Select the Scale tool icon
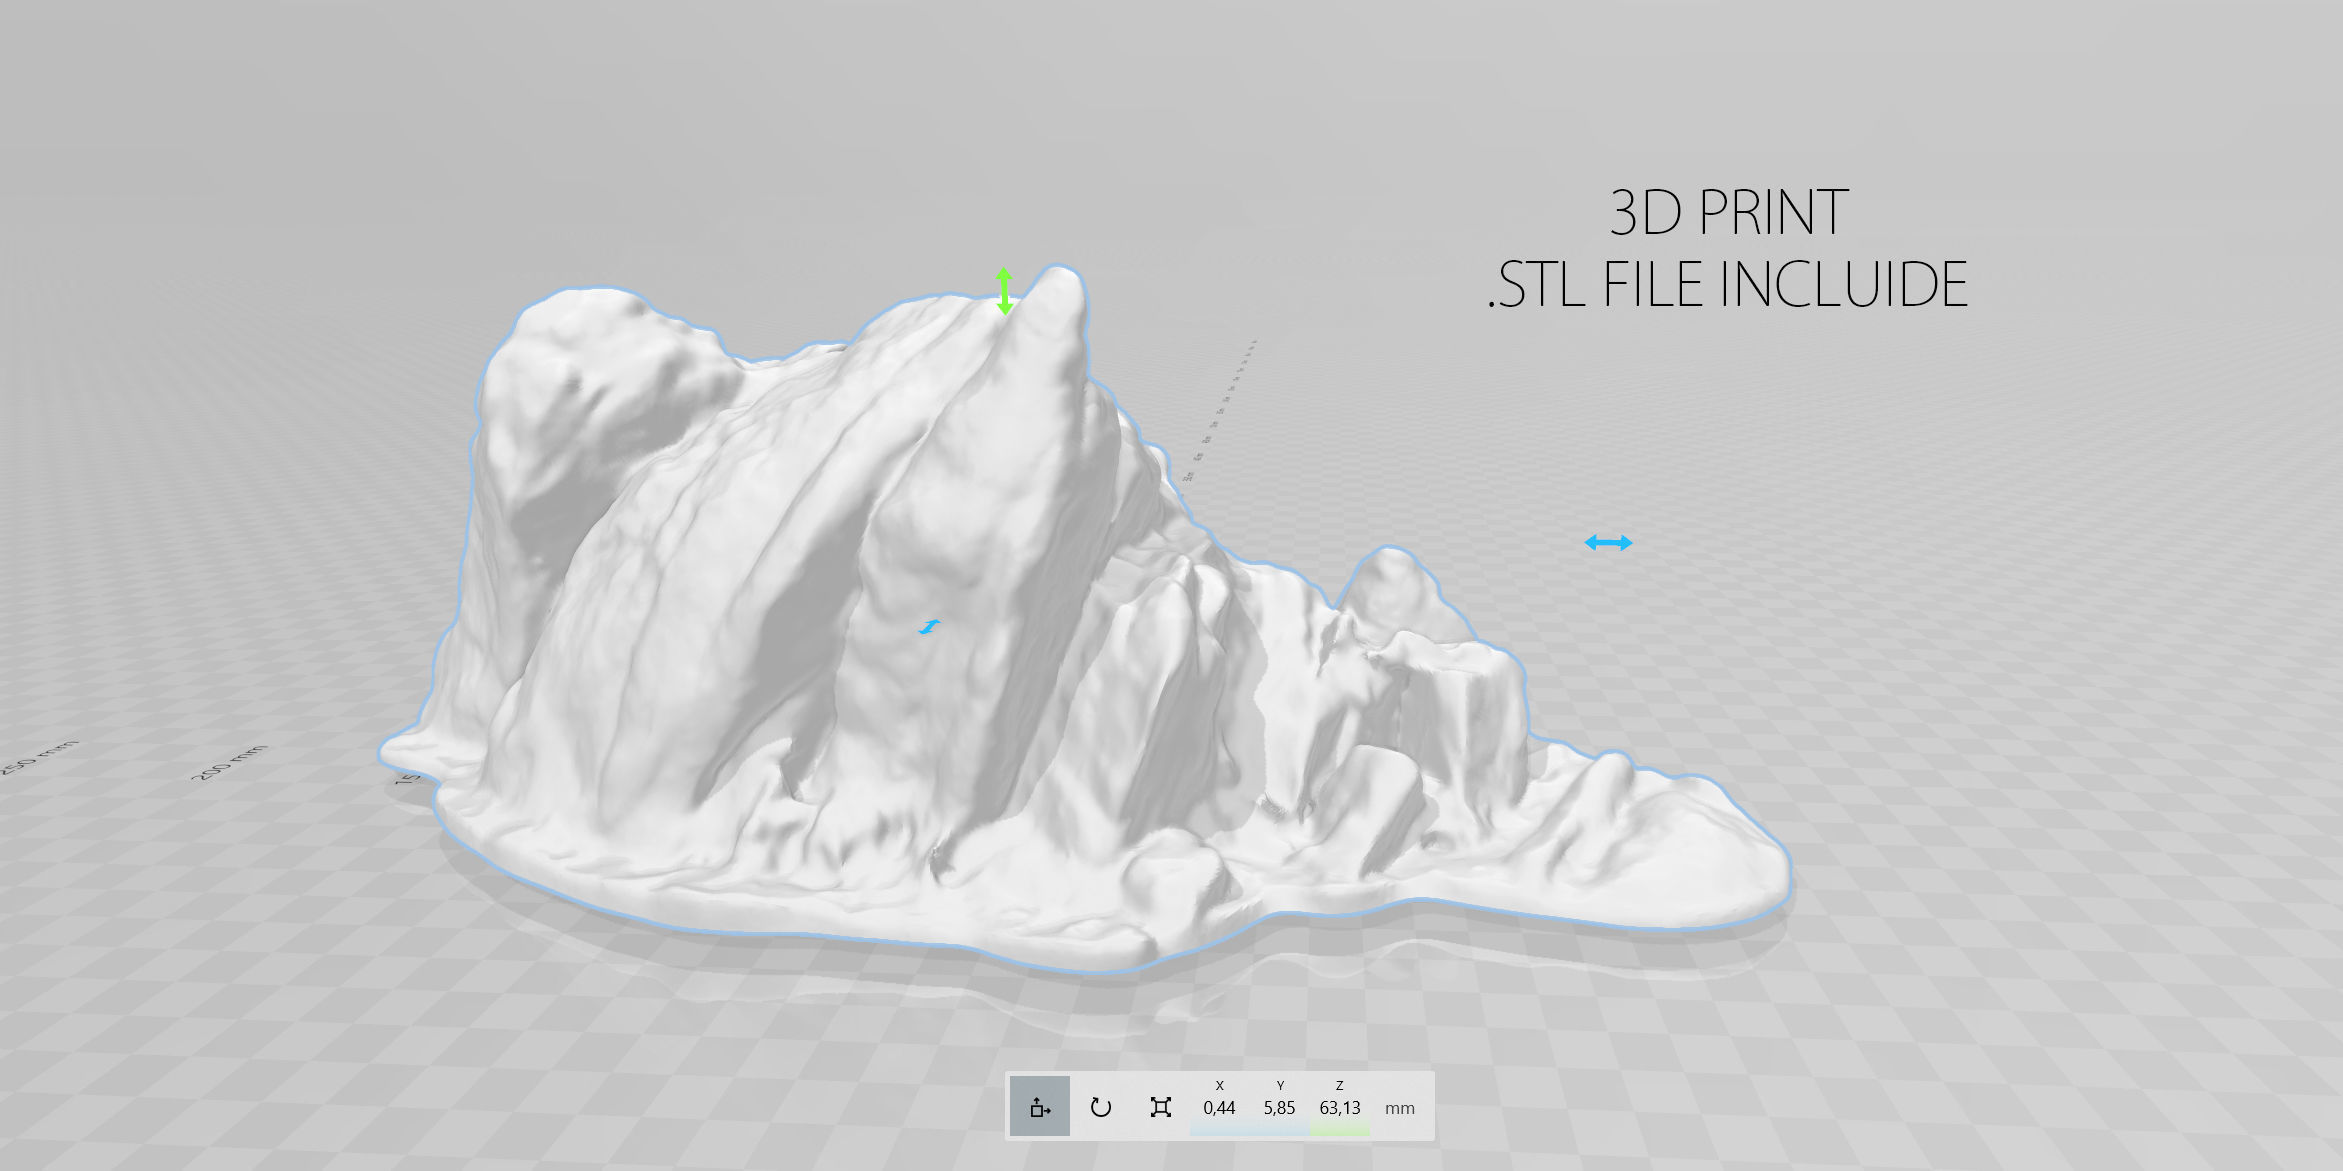The width and height of the screenshot is (2343, 1171). click(1160, 1107)
